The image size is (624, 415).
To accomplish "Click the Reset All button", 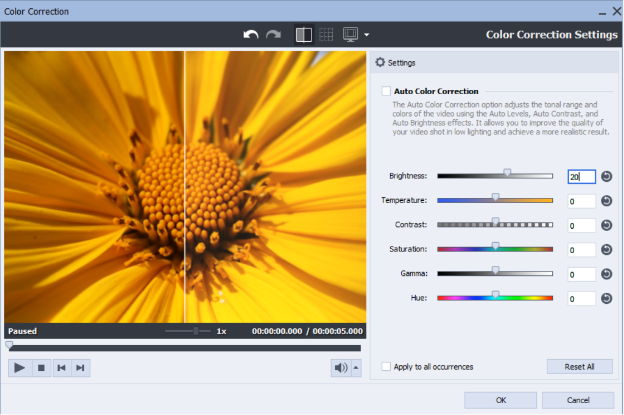I will tap(579, 367).
